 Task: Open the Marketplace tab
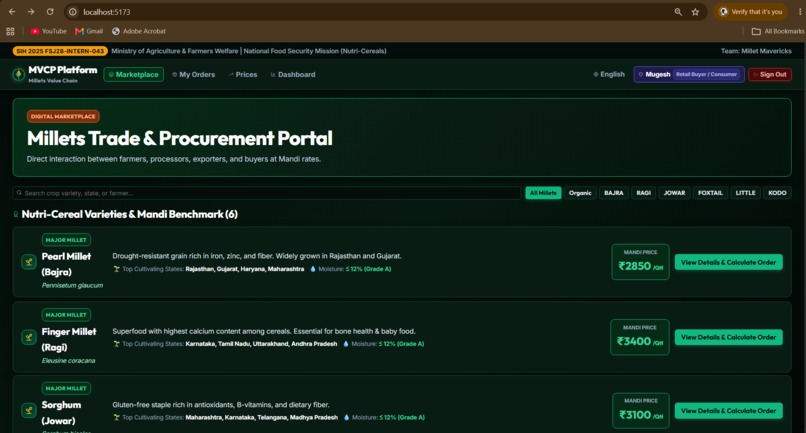tap(134, 75)
